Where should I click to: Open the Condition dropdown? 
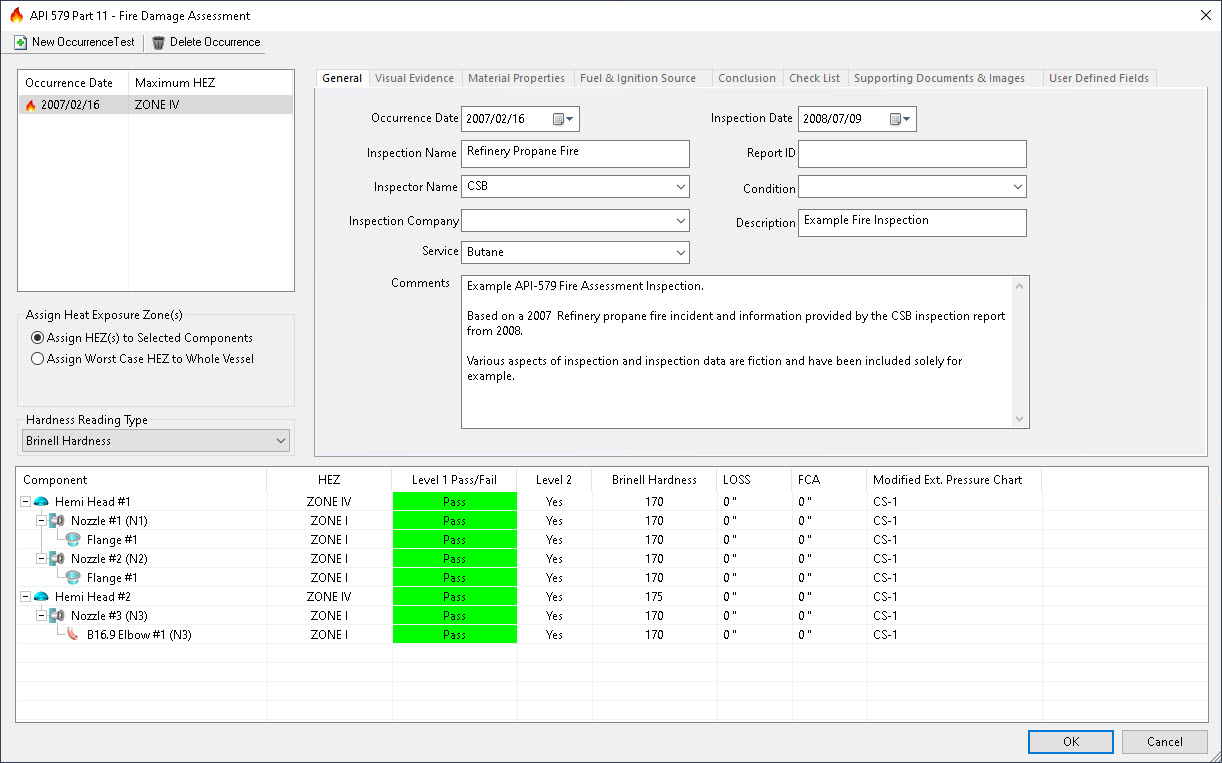click(x=1017, y=187)
